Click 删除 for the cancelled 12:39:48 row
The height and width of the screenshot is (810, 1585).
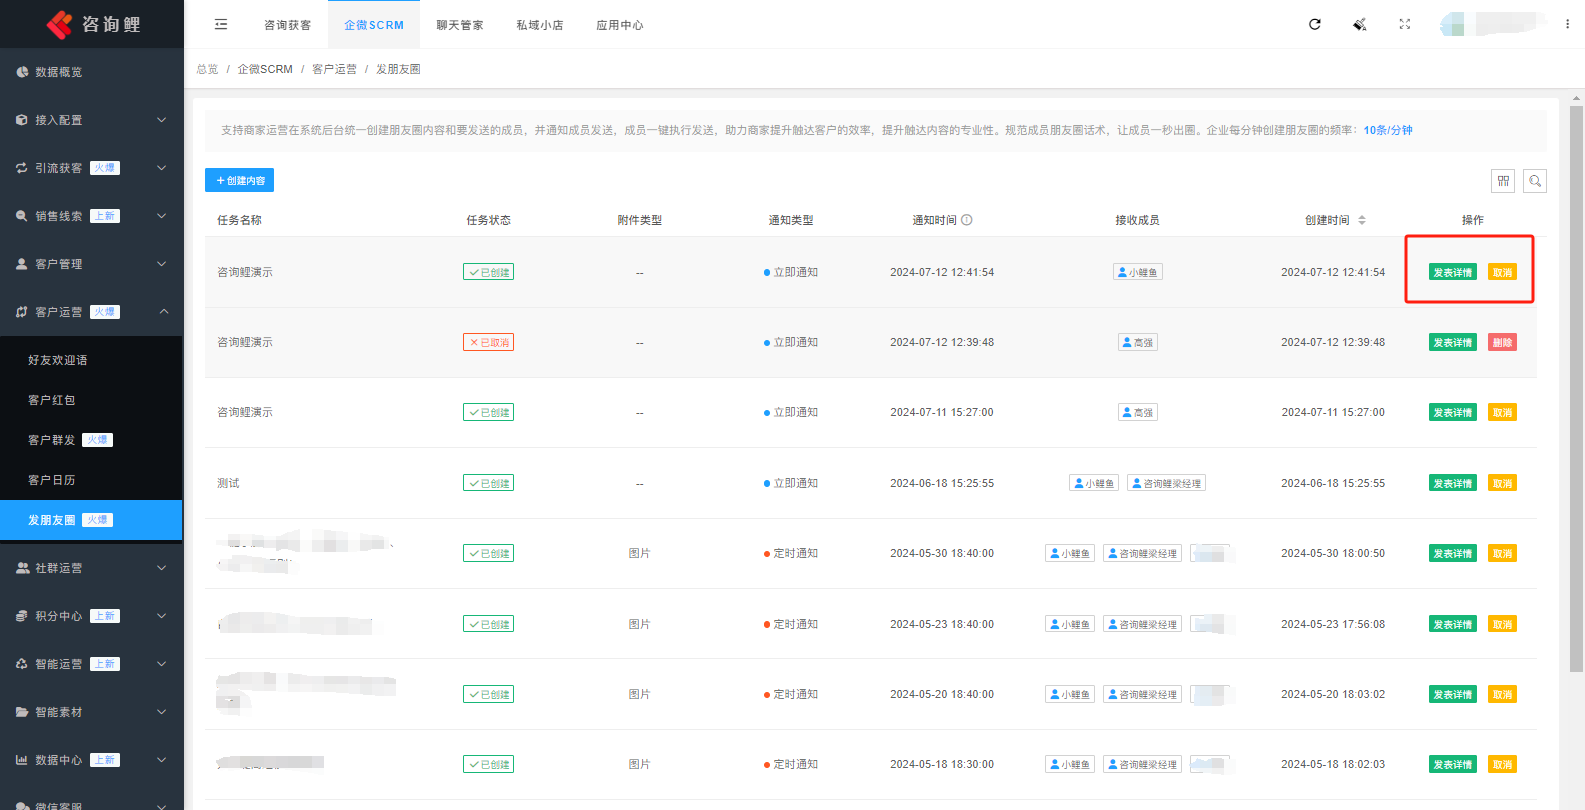1502,342
